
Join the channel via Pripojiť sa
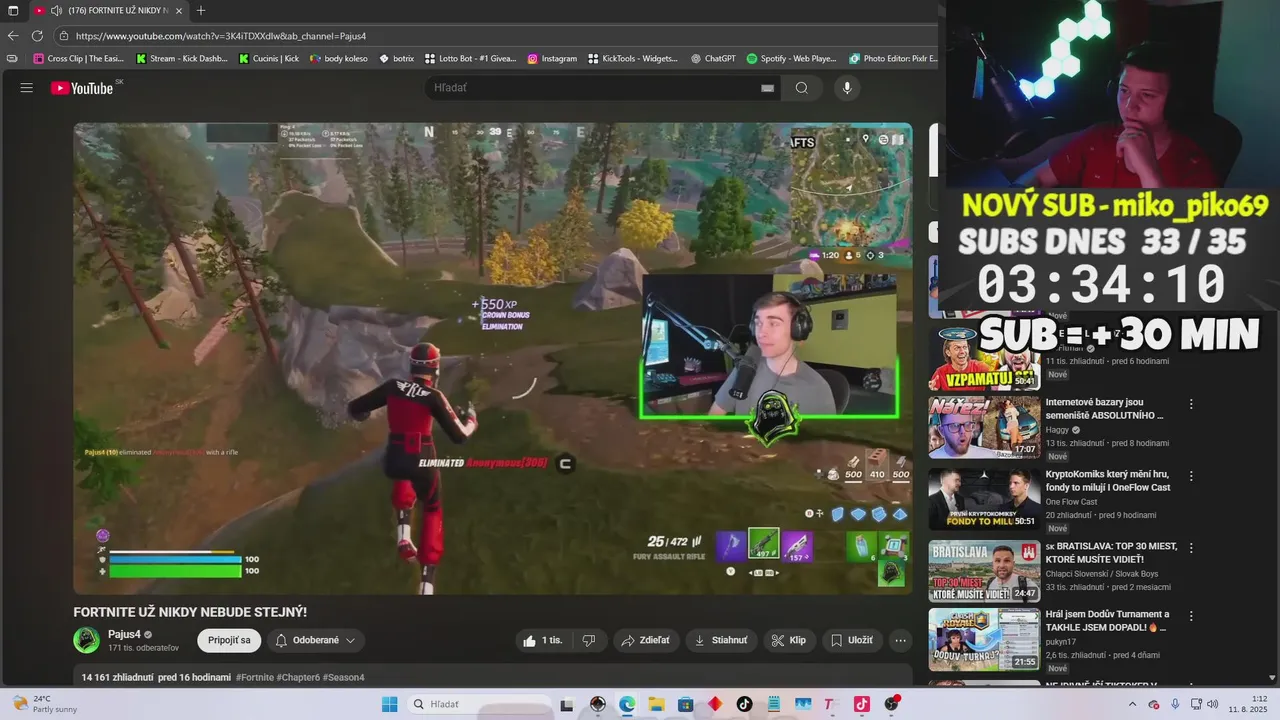pos(229,640)
